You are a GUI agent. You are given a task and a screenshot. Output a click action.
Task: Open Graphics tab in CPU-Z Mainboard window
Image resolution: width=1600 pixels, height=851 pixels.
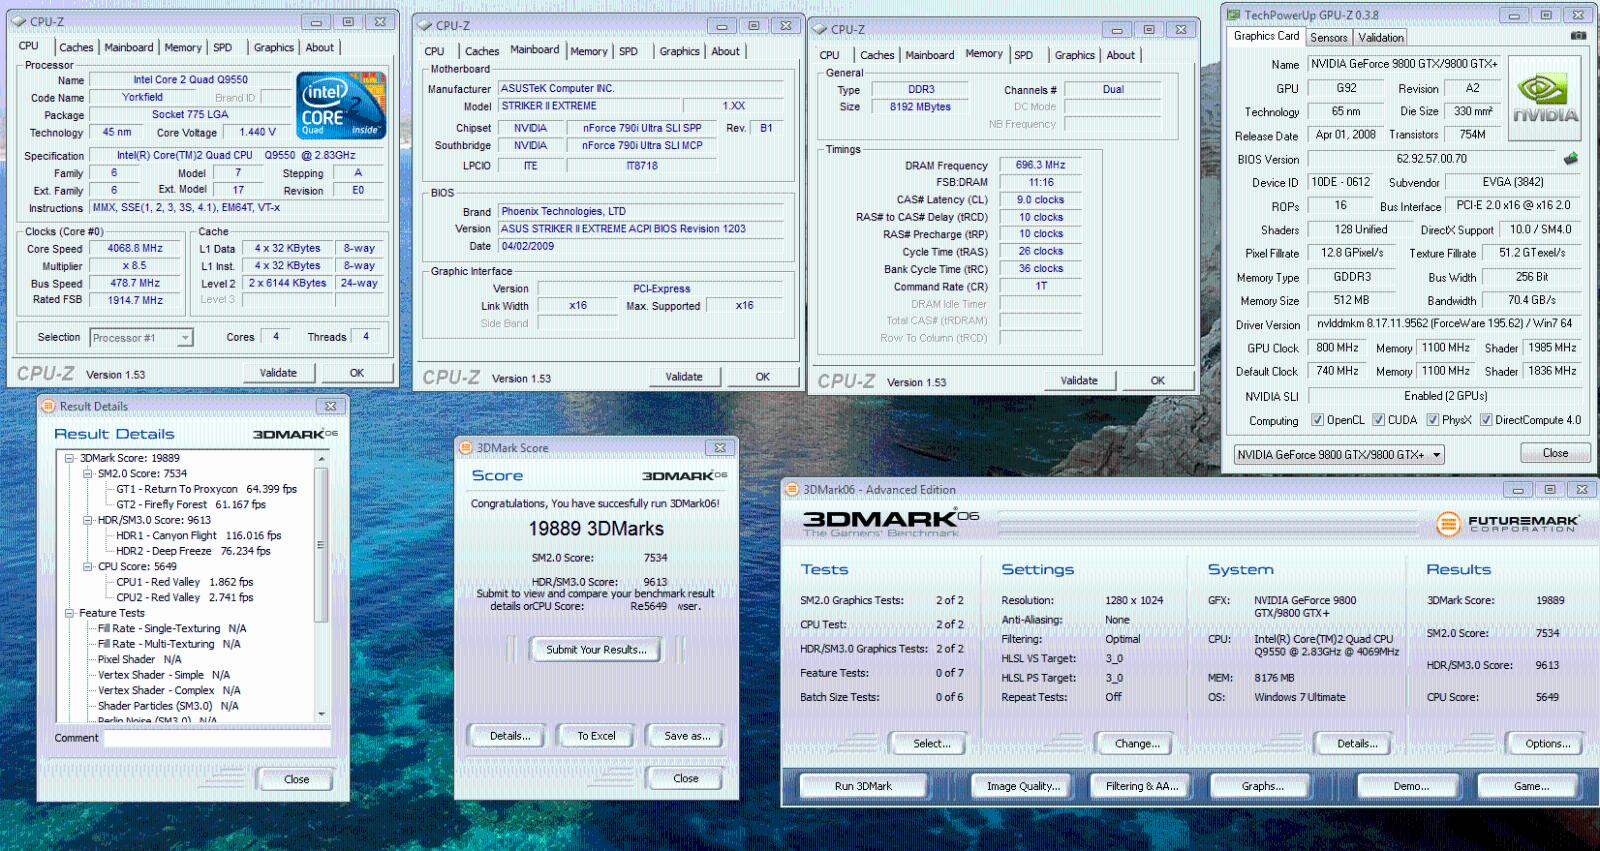pos(679,51)
